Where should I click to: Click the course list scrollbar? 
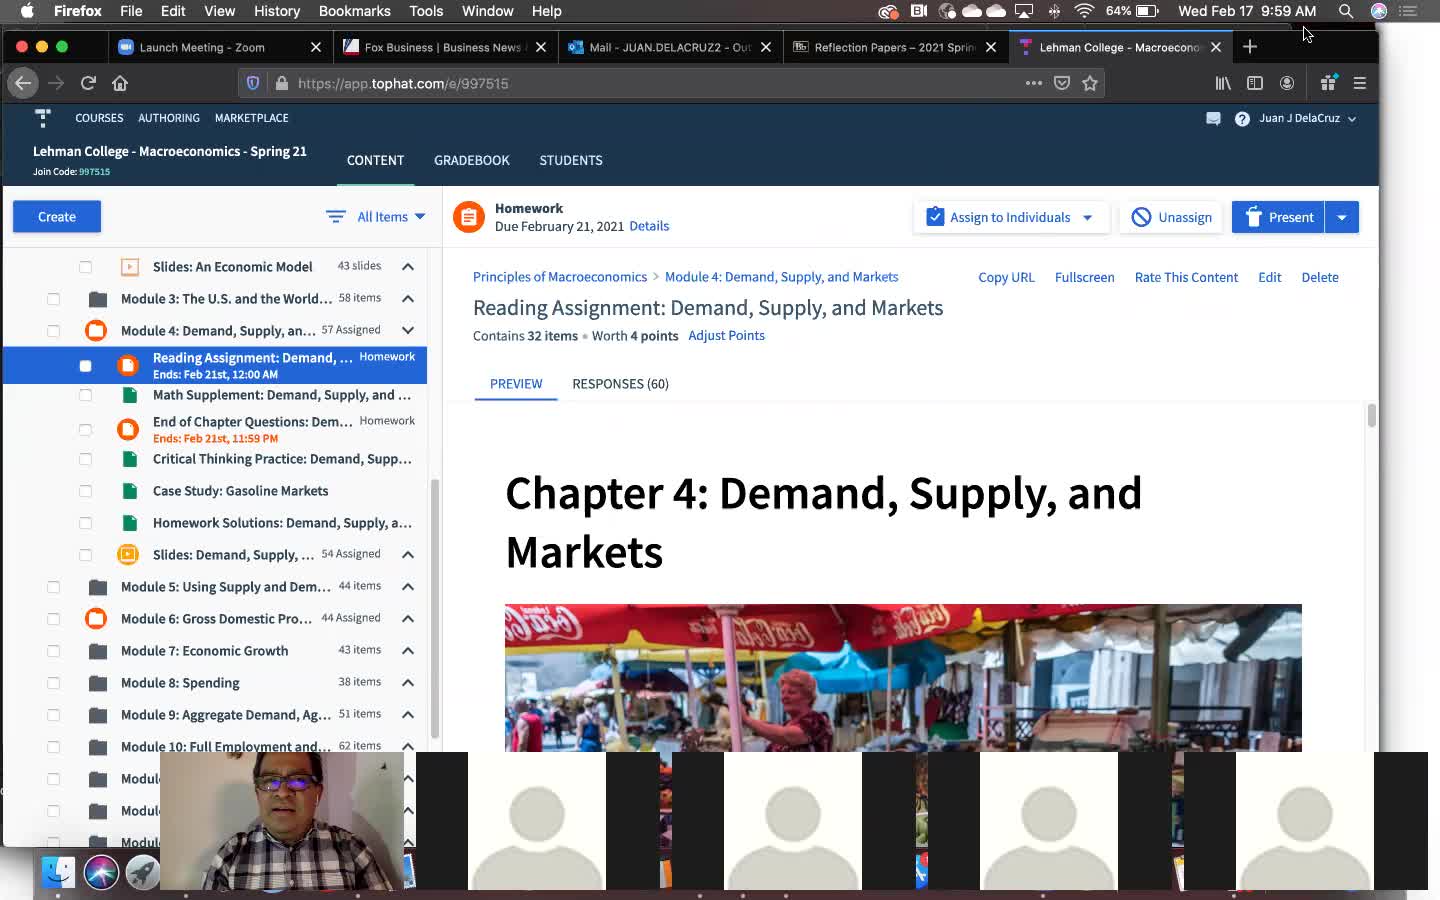click(434, 610)
